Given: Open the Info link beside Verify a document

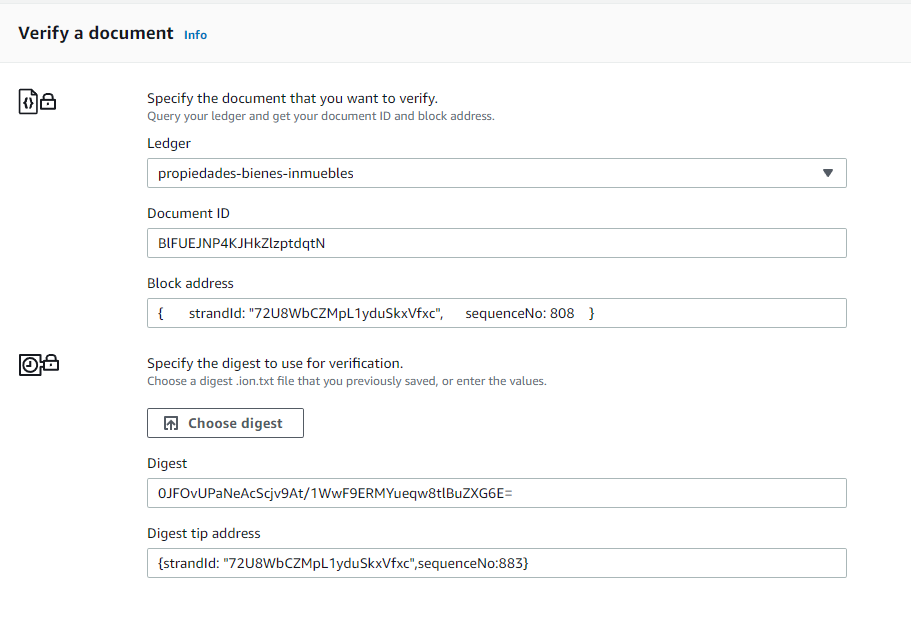Looking at the screenshot, I should (195, 35).
